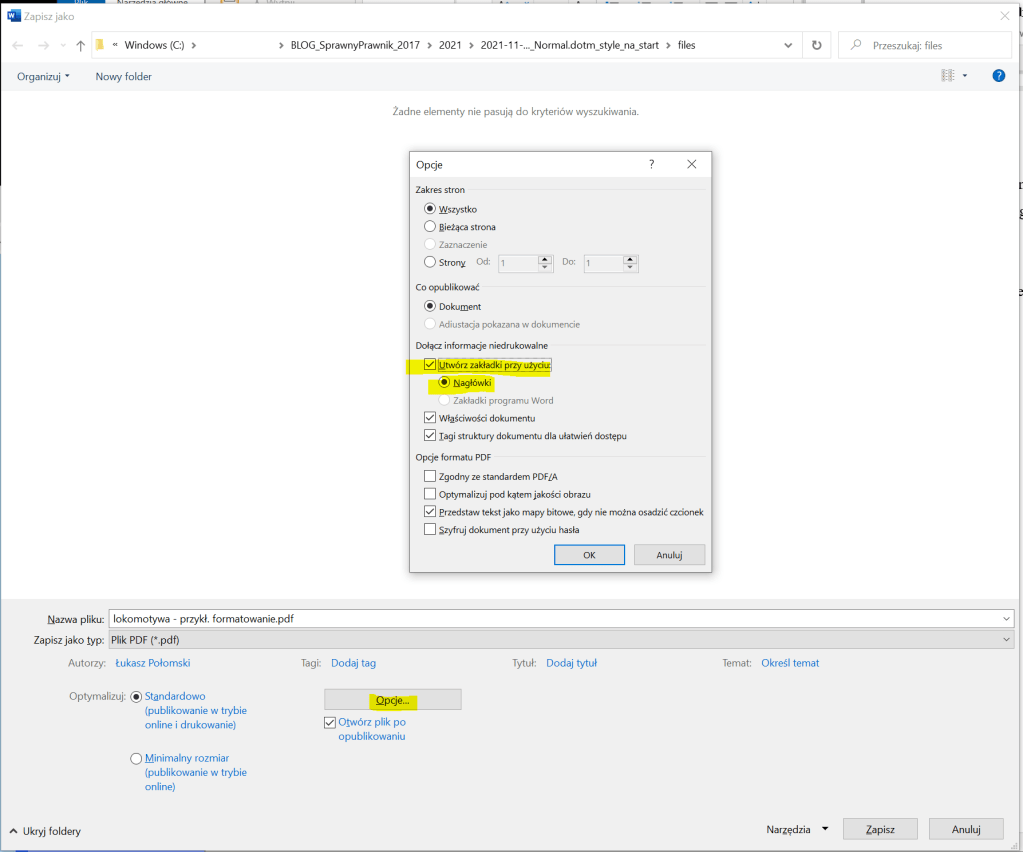Viewport: 1023px width, 852px height.
Task: Click OK in the Opcje dialog
Action: point(589,555)
